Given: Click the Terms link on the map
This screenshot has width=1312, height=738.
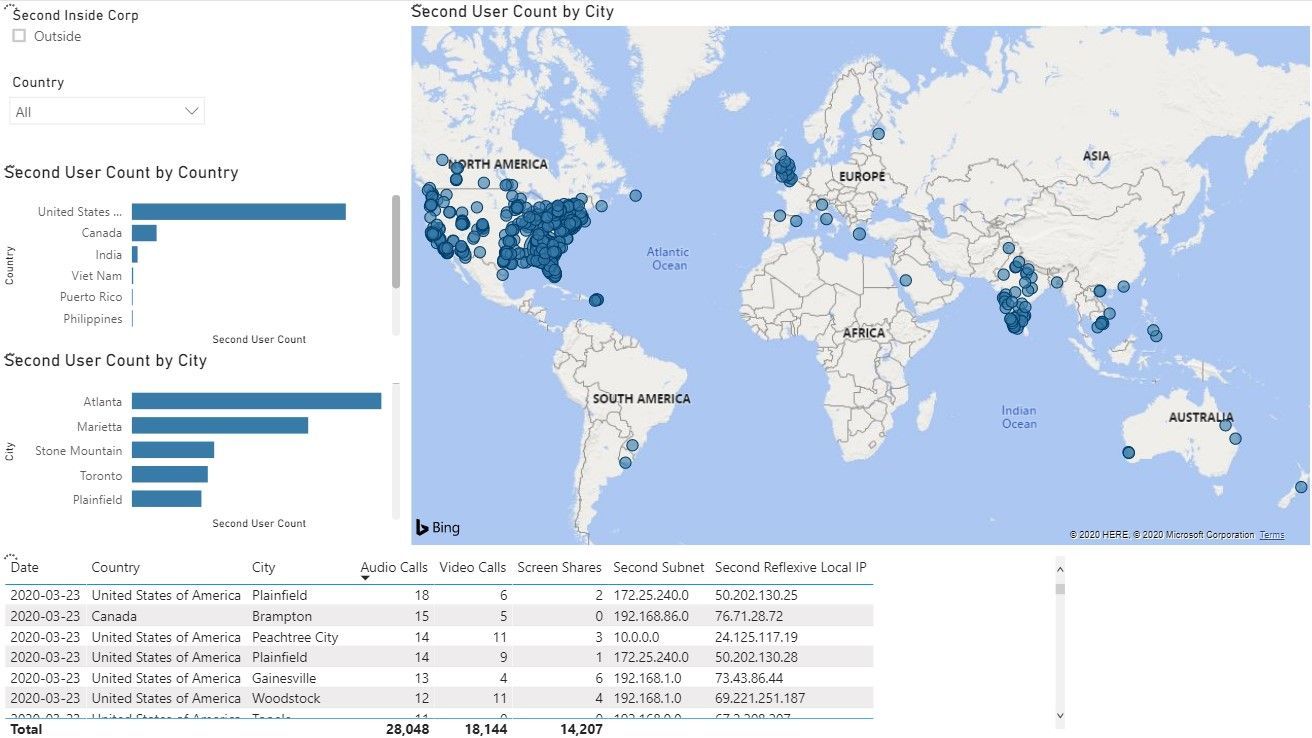Looking at the screenshot, I should 1271,534.
